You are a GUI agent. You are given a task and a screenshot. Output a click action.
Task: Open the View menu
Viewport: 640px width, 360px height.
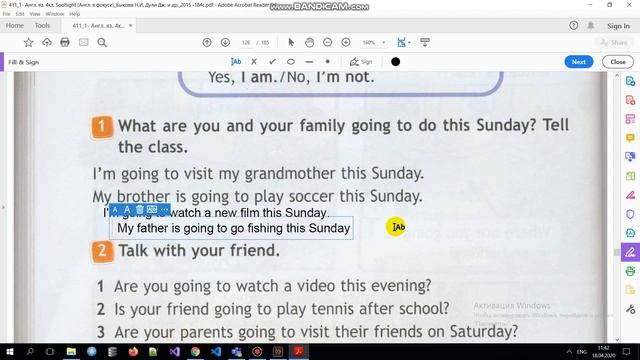click(35, 14)
